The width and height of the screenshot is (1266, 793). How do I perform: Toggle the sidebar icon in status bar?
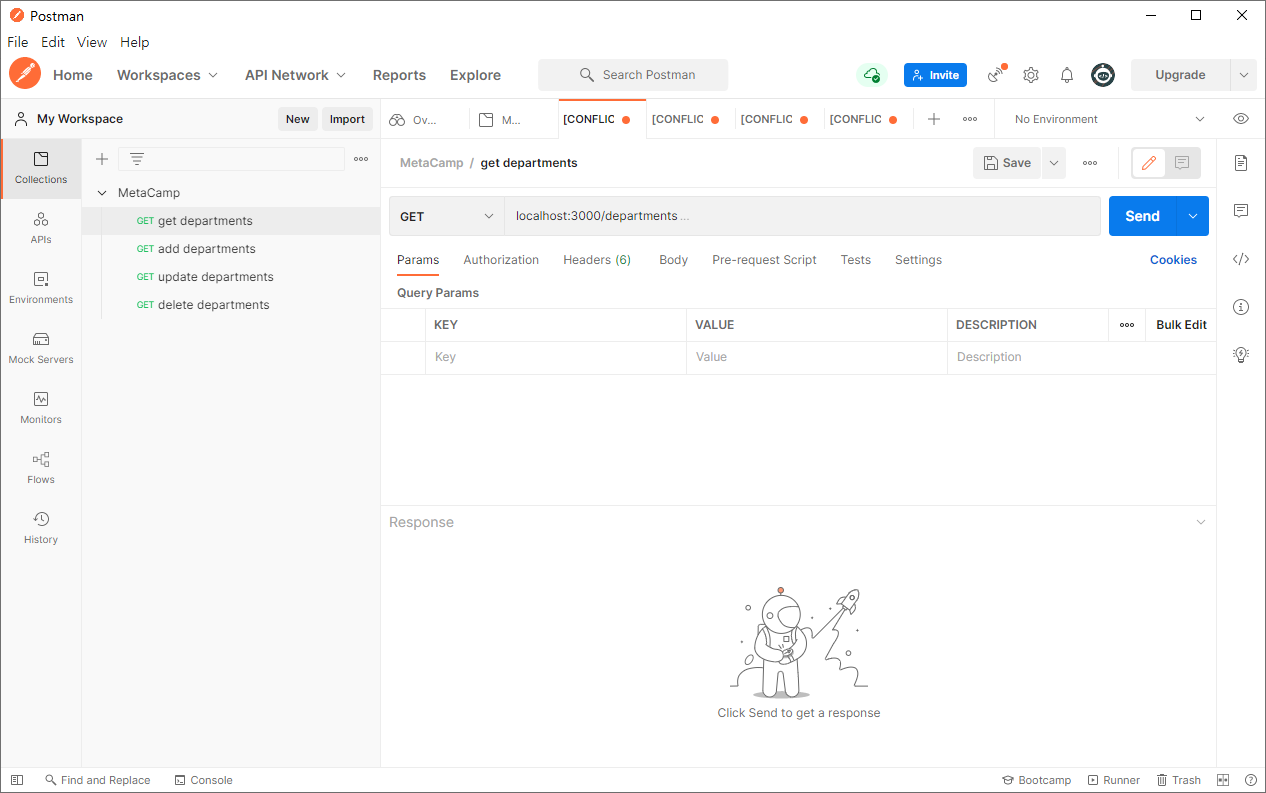(x=17, y=780)
